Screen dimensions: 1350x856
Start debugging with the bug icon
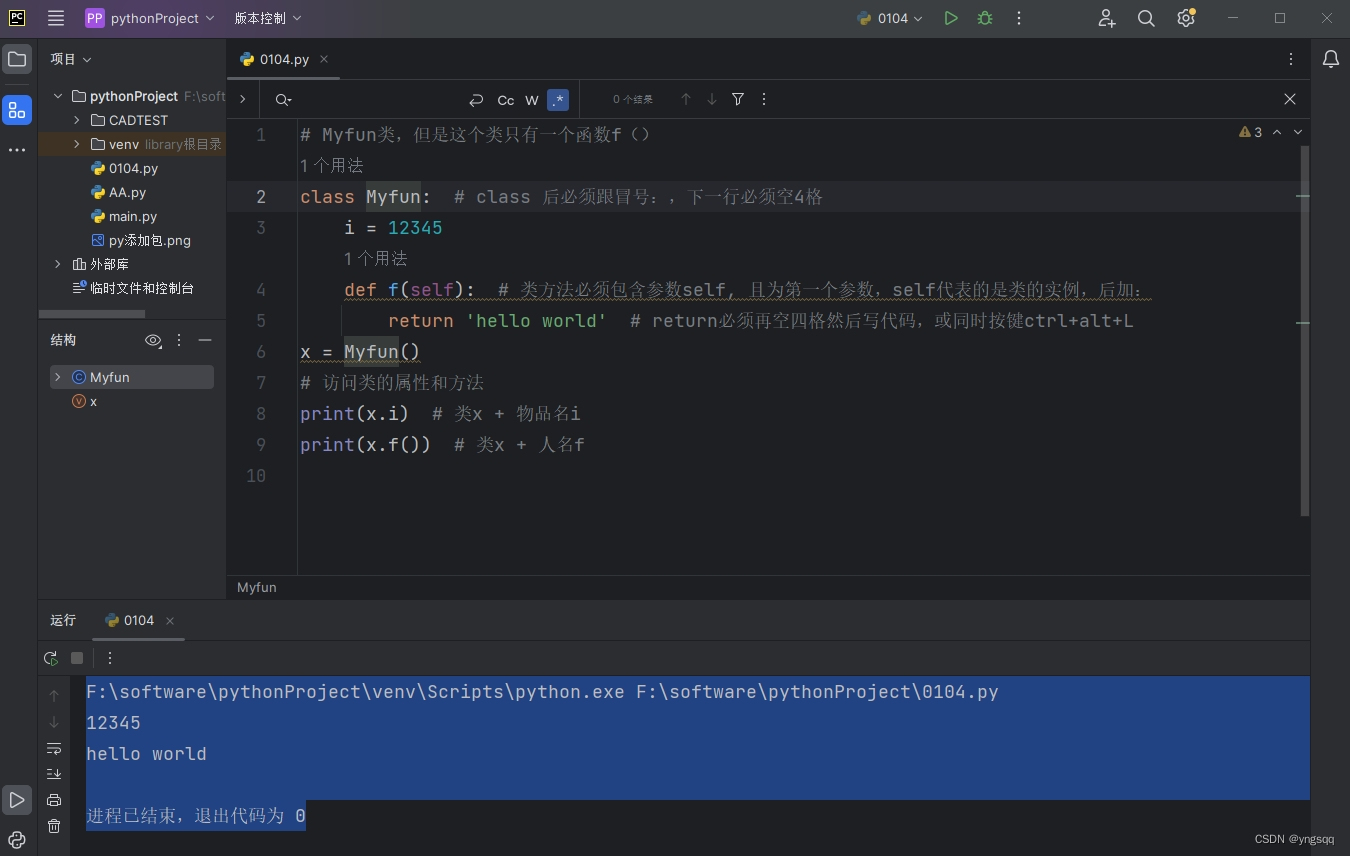(985, 18)
